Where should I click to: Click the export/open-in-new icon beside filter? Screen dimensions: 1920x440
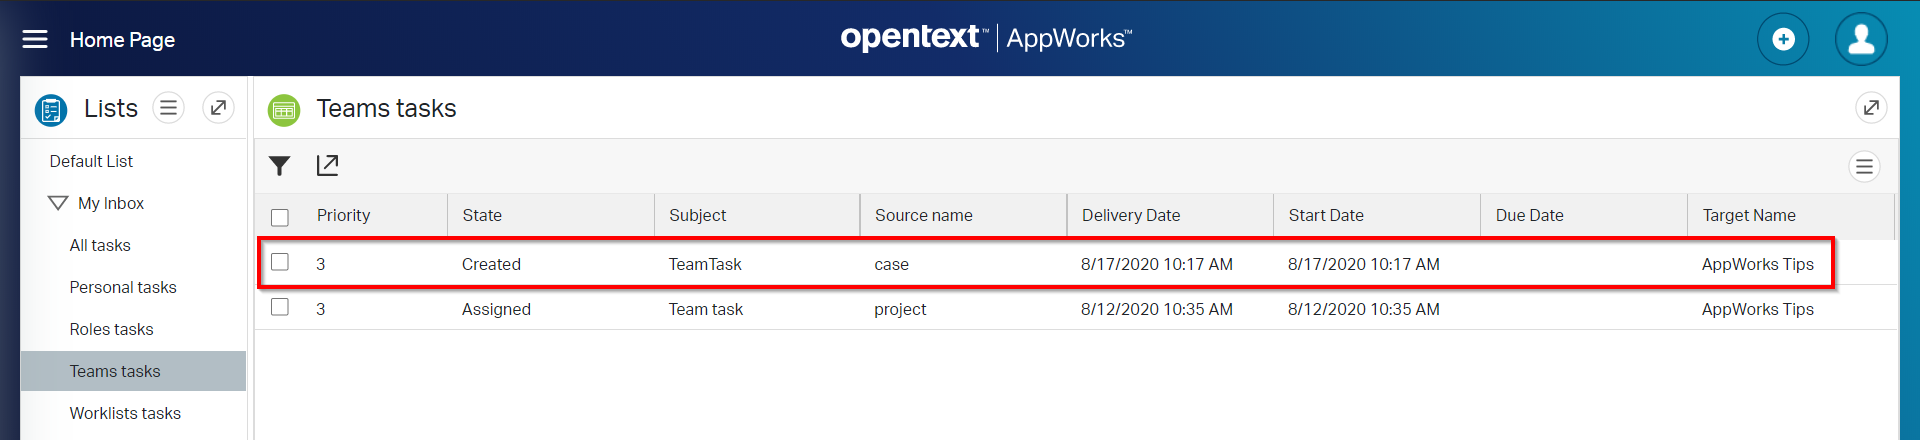coord(327,166)
